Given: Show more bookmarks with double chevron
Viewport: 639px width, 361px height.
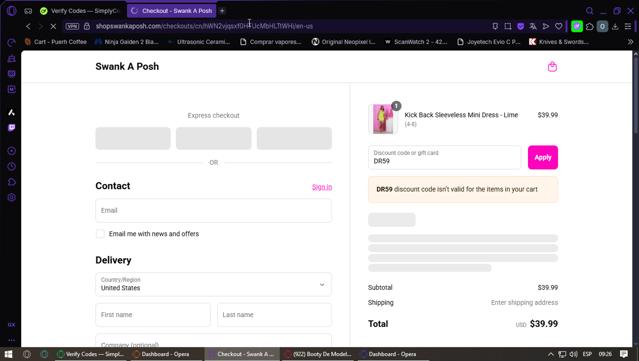Looking at the screenshot, I should pos(630,42).
